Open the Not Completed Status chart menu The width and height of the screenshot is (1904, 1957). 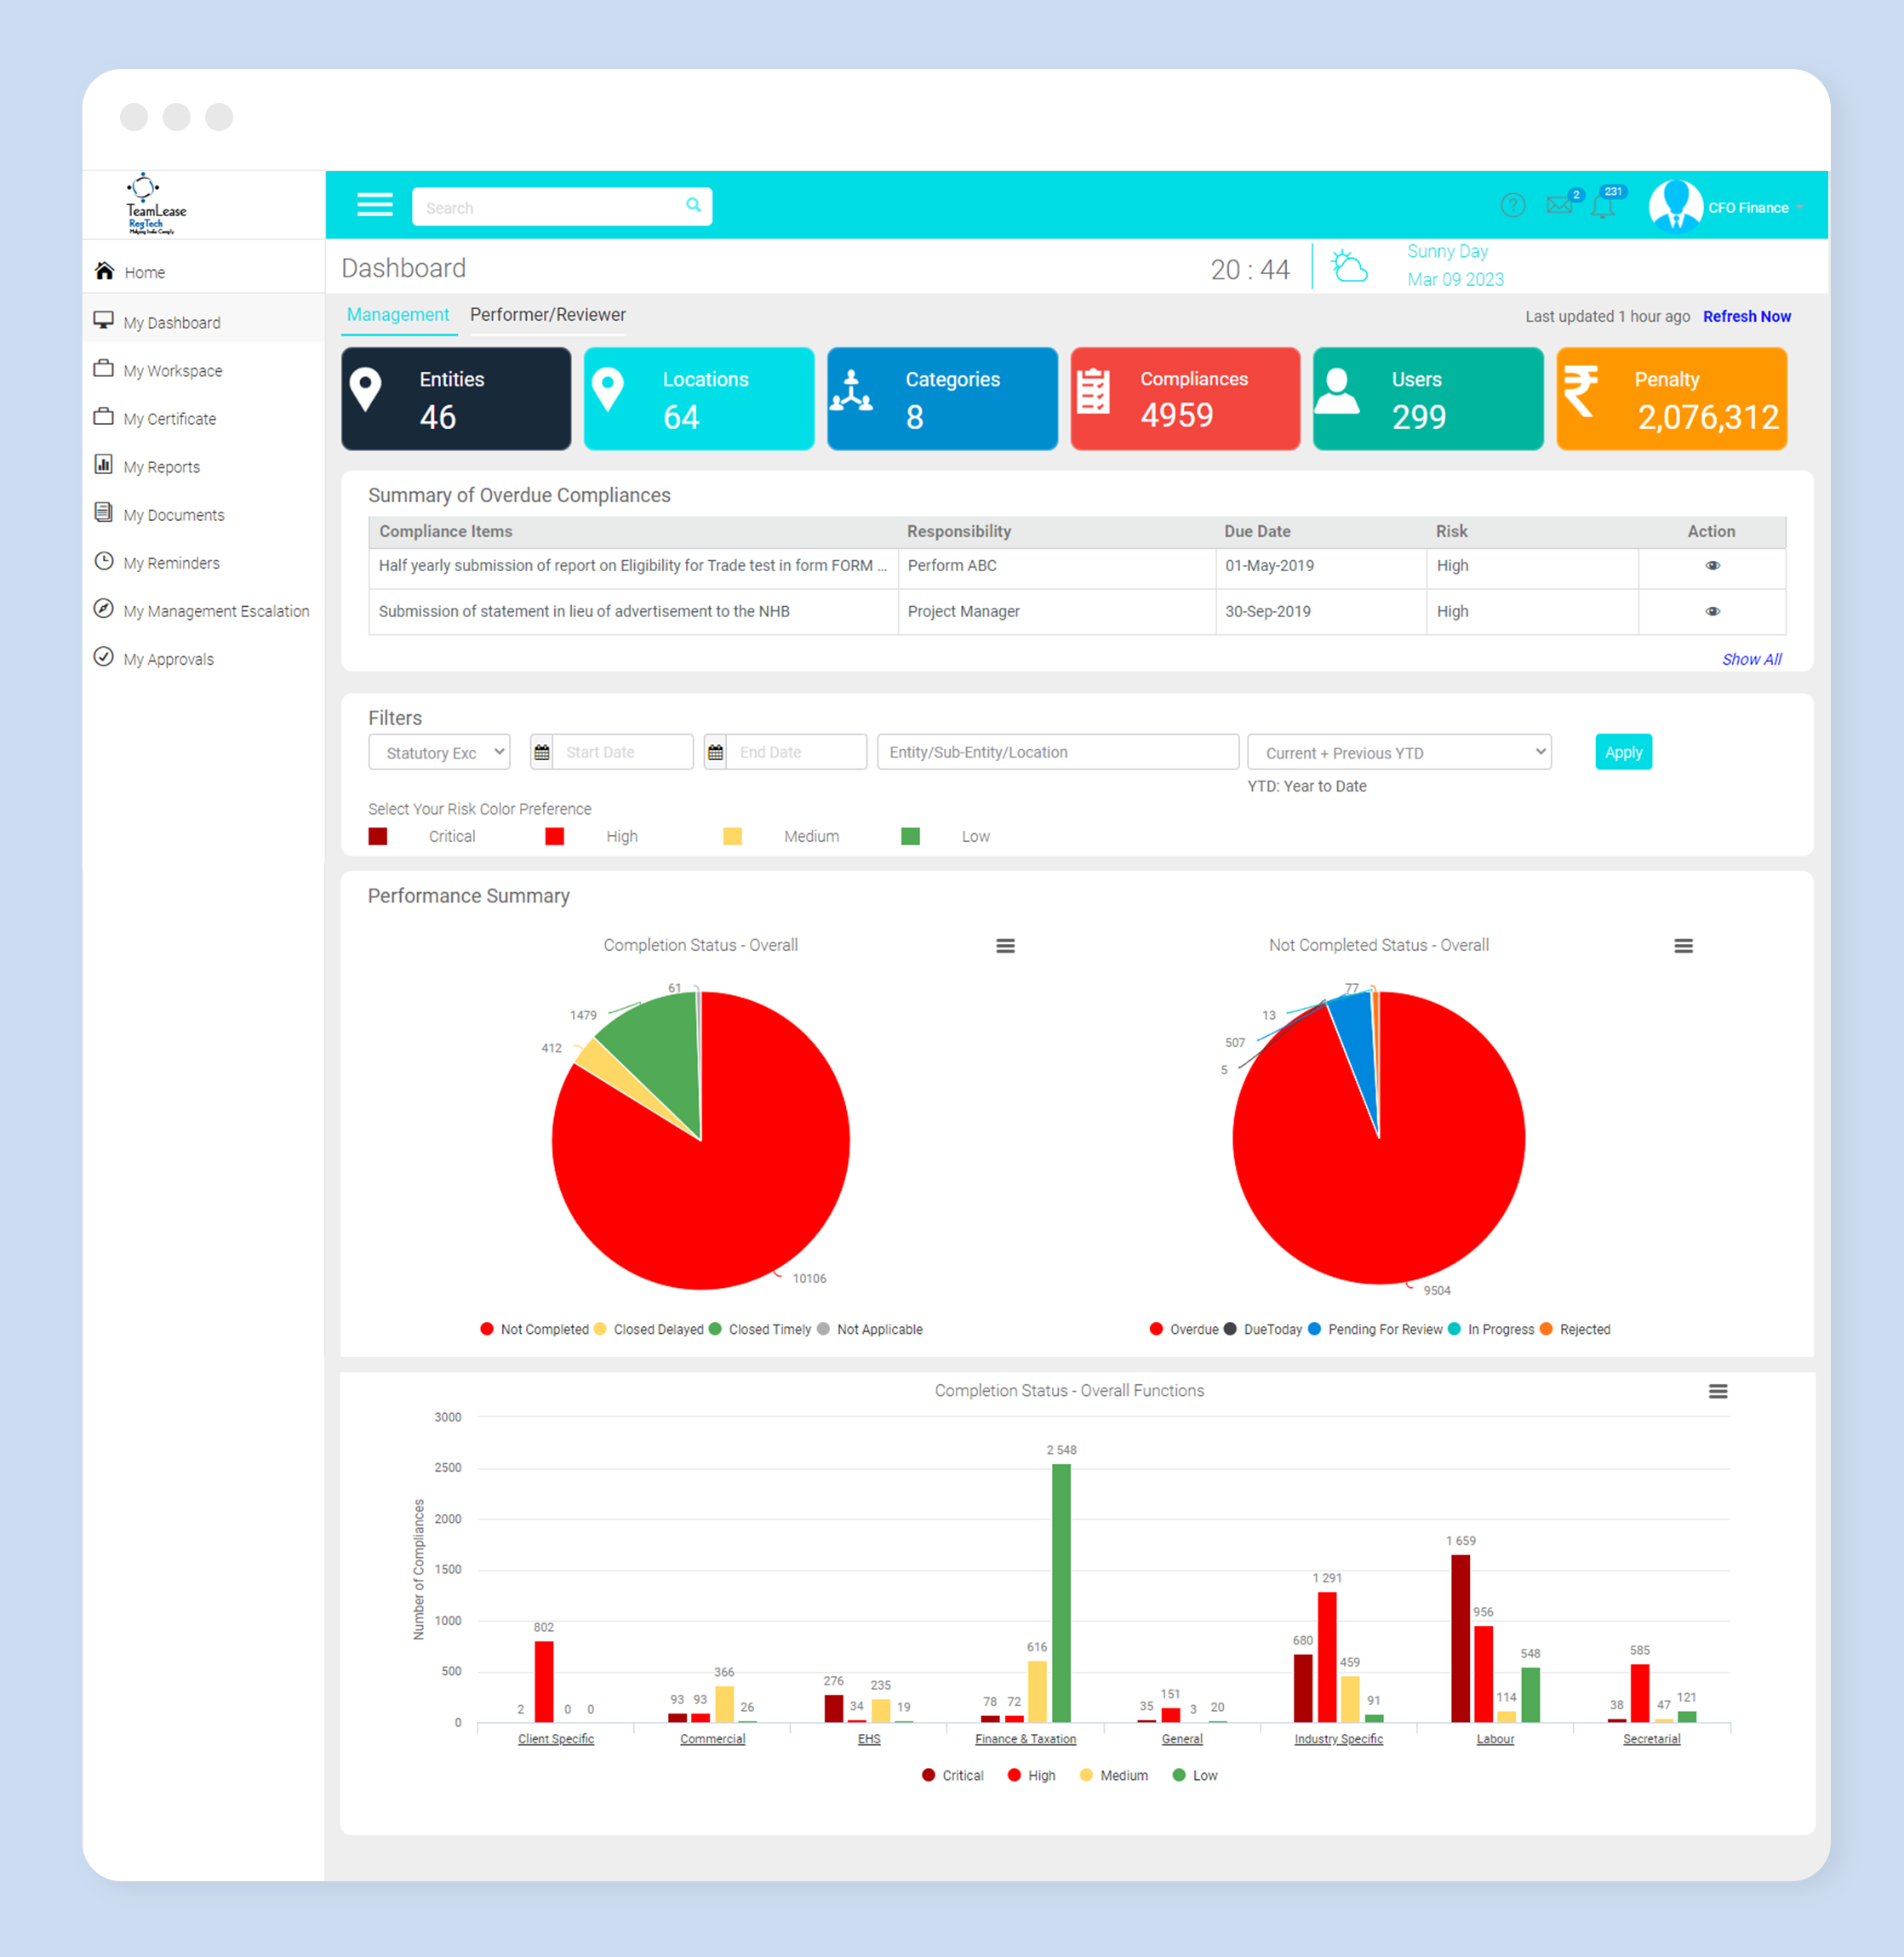click(1683, 946)
